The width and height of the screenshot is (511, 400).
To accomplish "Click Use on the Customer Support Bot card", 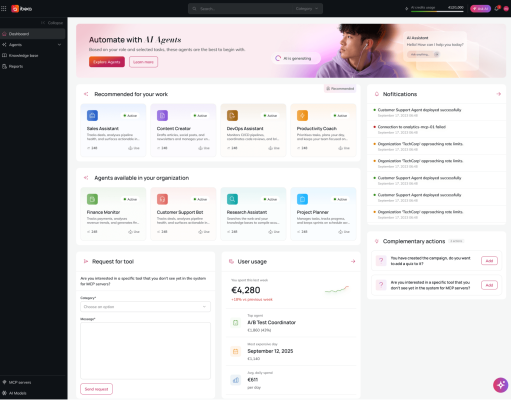I will coord(204,232).
